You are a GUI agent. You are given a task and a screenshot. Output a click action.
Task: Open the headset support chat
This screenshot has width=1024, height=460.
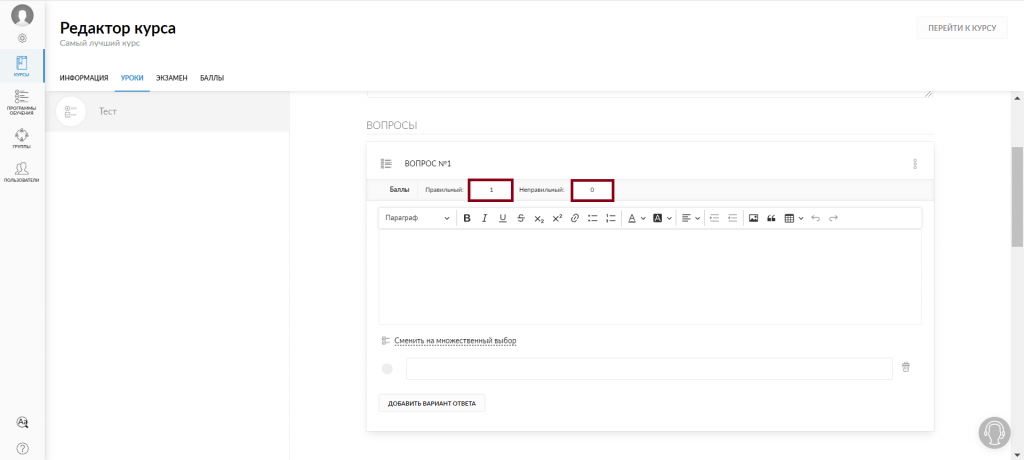pyautogui.click(x=995, y=432)
